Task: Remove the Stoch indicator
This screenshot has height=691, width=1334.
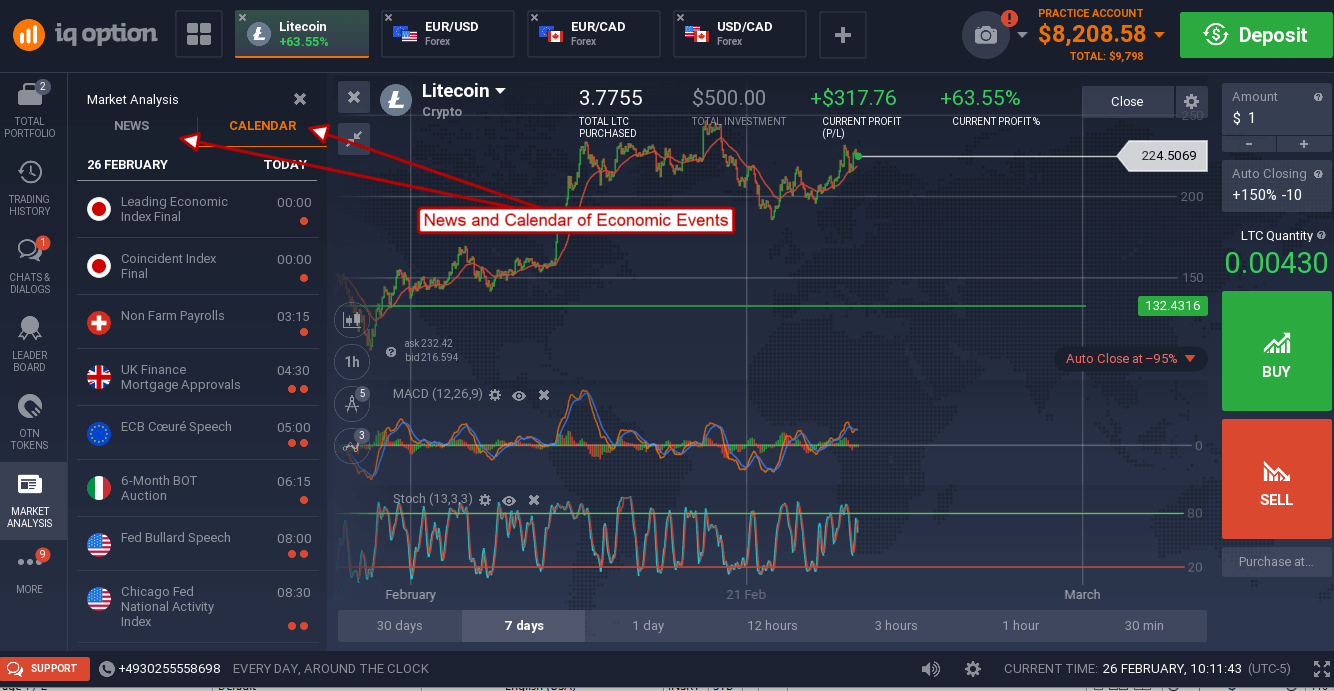Action: pos(534,499)
